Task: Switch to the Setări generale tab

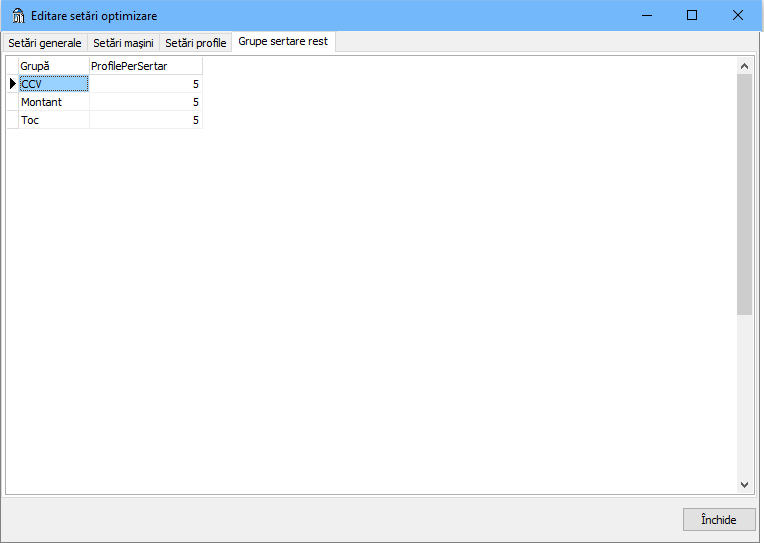Action: click(45, 43)
